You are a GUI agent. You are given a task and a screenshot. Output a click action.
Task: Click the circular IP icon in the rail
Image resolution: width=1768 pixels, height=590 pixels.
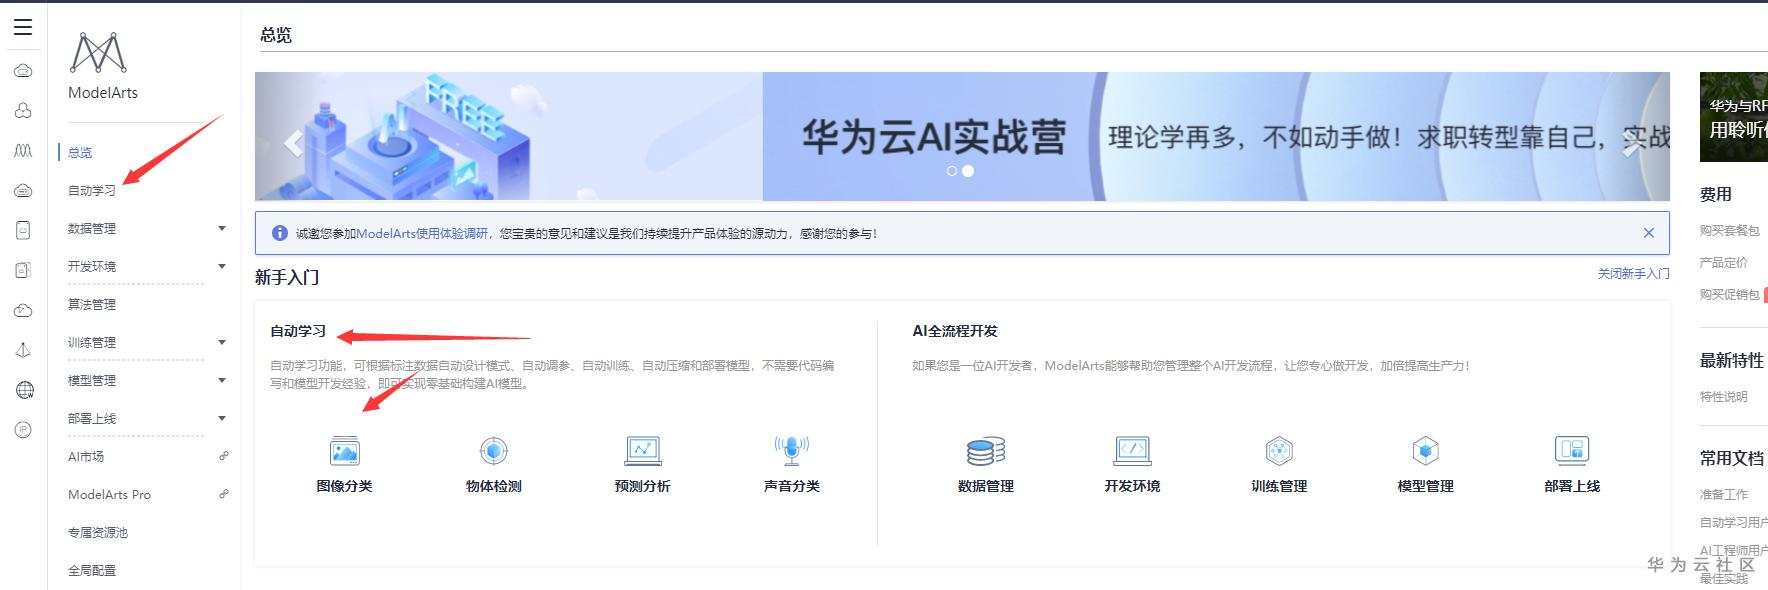click(x=23, y=430)
